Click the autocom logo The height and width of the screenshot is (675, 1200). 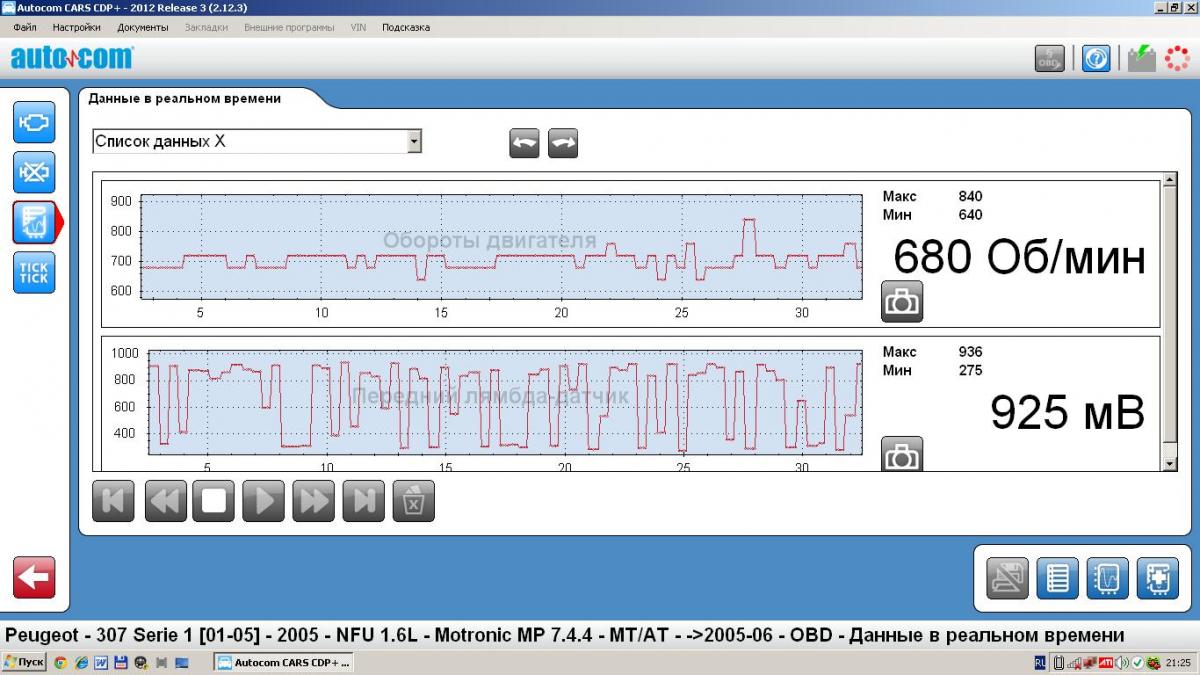tap(71, 57)
